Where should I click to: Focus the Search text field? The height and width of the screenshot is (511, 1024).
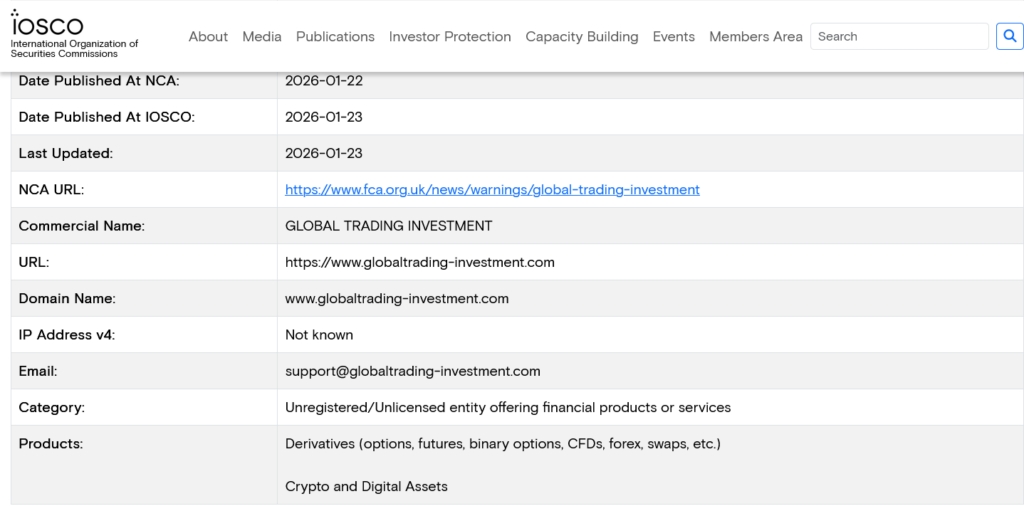(898, 37)
